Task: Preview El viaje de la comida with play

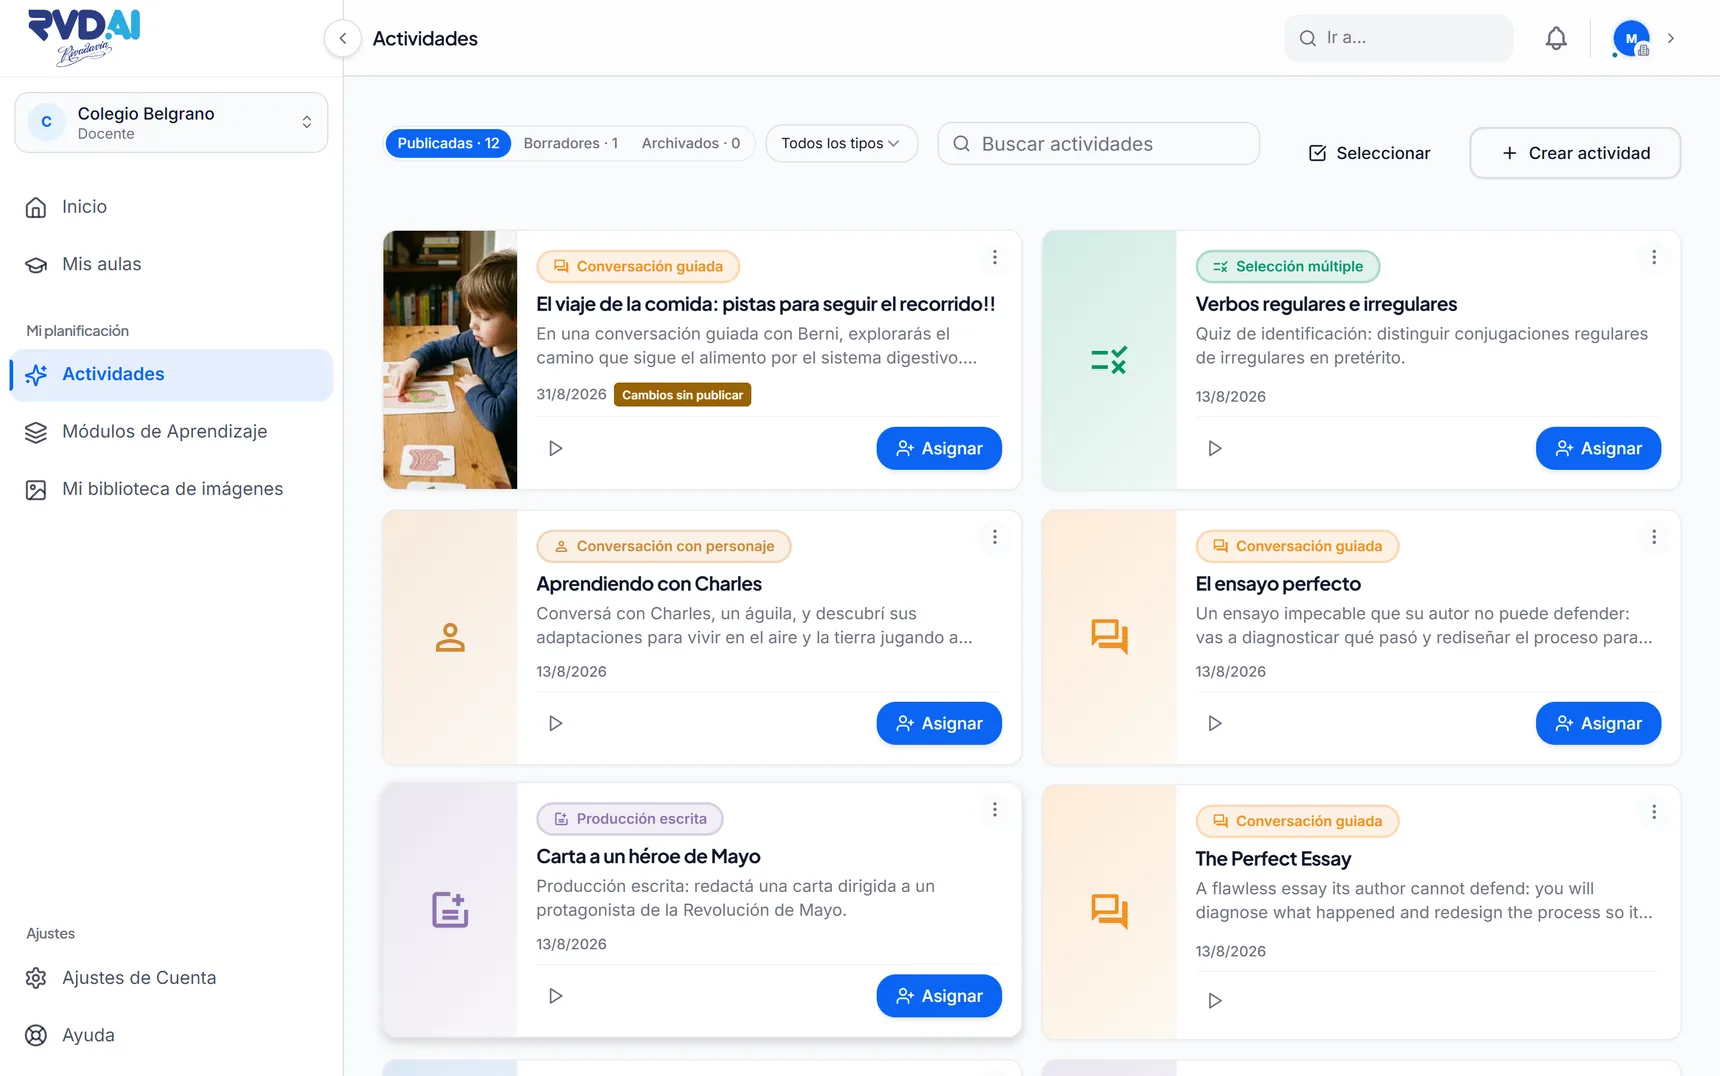Action: 556,448
